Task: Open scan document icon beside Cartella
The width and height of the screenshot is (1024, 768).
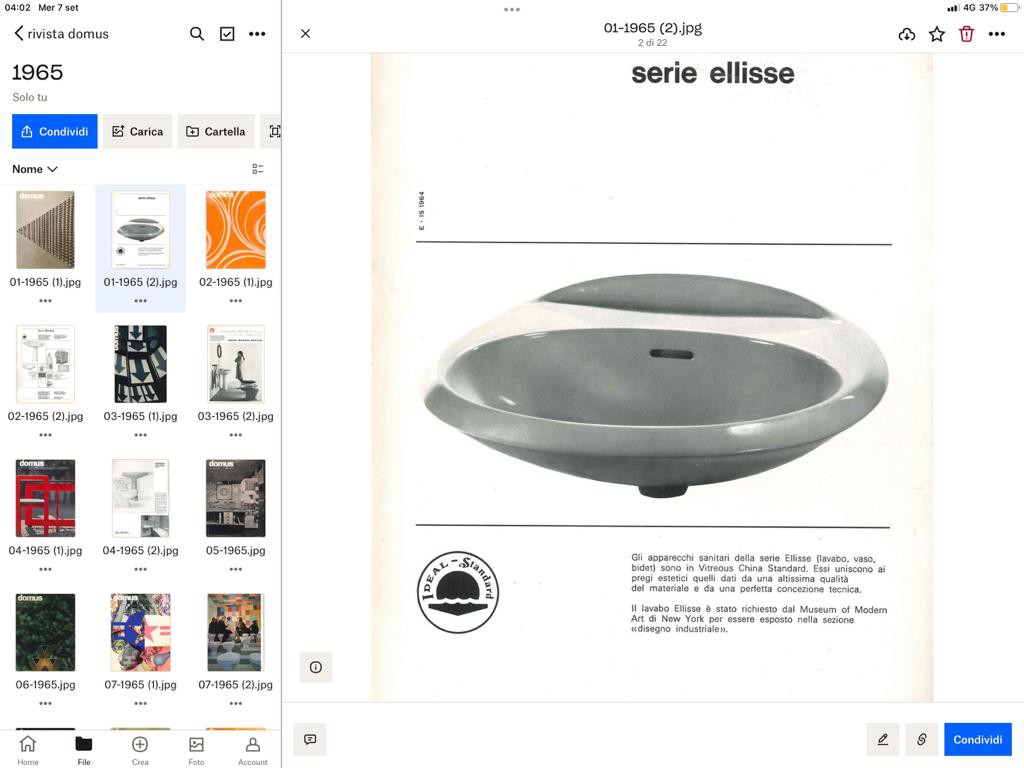Action: coord(274,131)
